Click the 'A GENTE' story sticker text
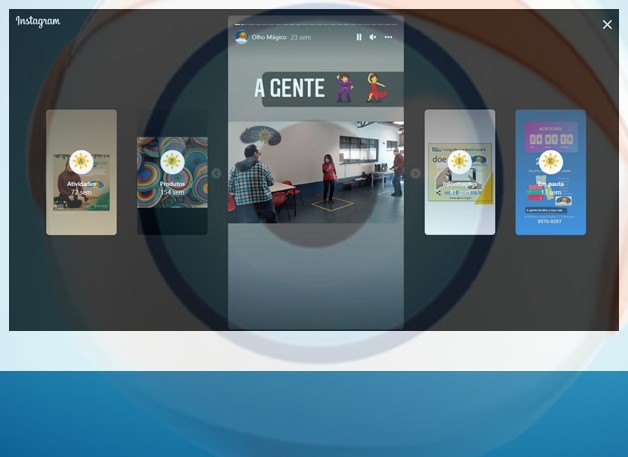The width and height of the screenshot is (628, 457). [x=289, y=89]
